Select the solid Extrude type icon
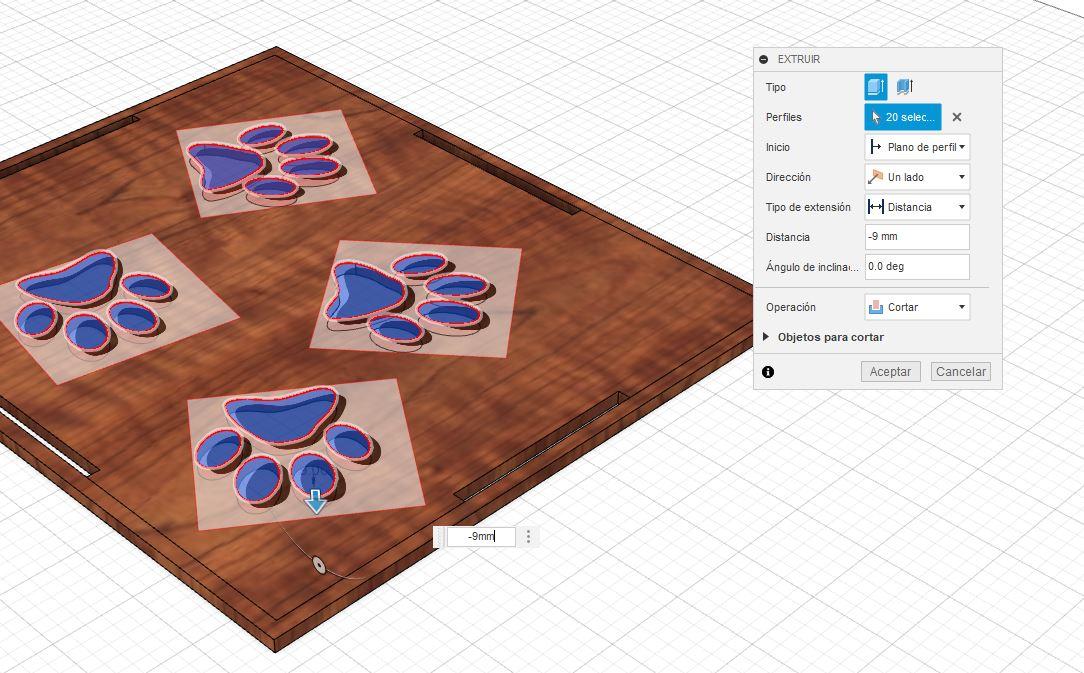Screen dimensions: 1084x673 tap(875, 87)
